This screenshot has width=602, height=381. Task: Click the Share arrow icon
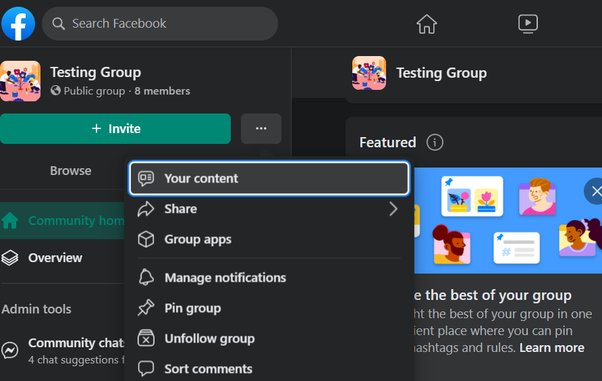(146, 209)
